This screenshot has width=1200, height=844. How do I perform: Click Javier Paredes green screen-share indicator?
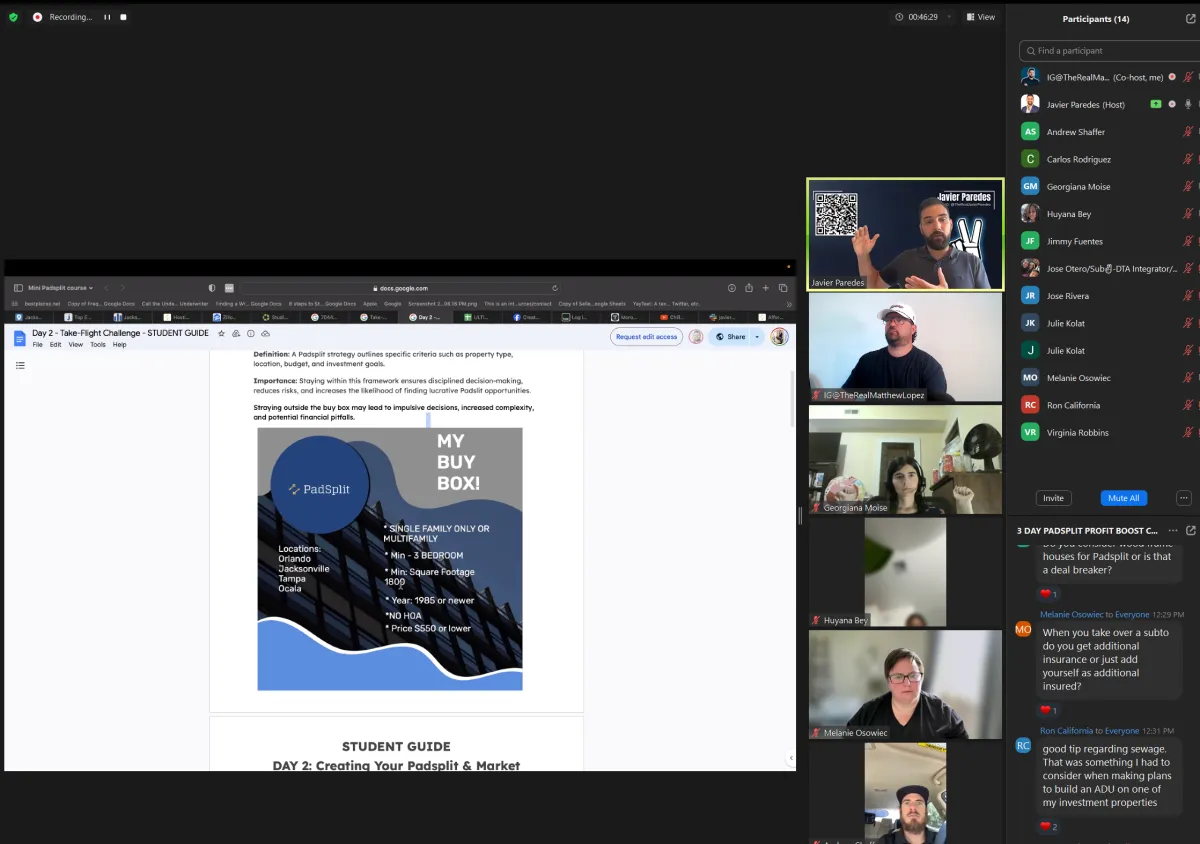(x=1156, y=104)
